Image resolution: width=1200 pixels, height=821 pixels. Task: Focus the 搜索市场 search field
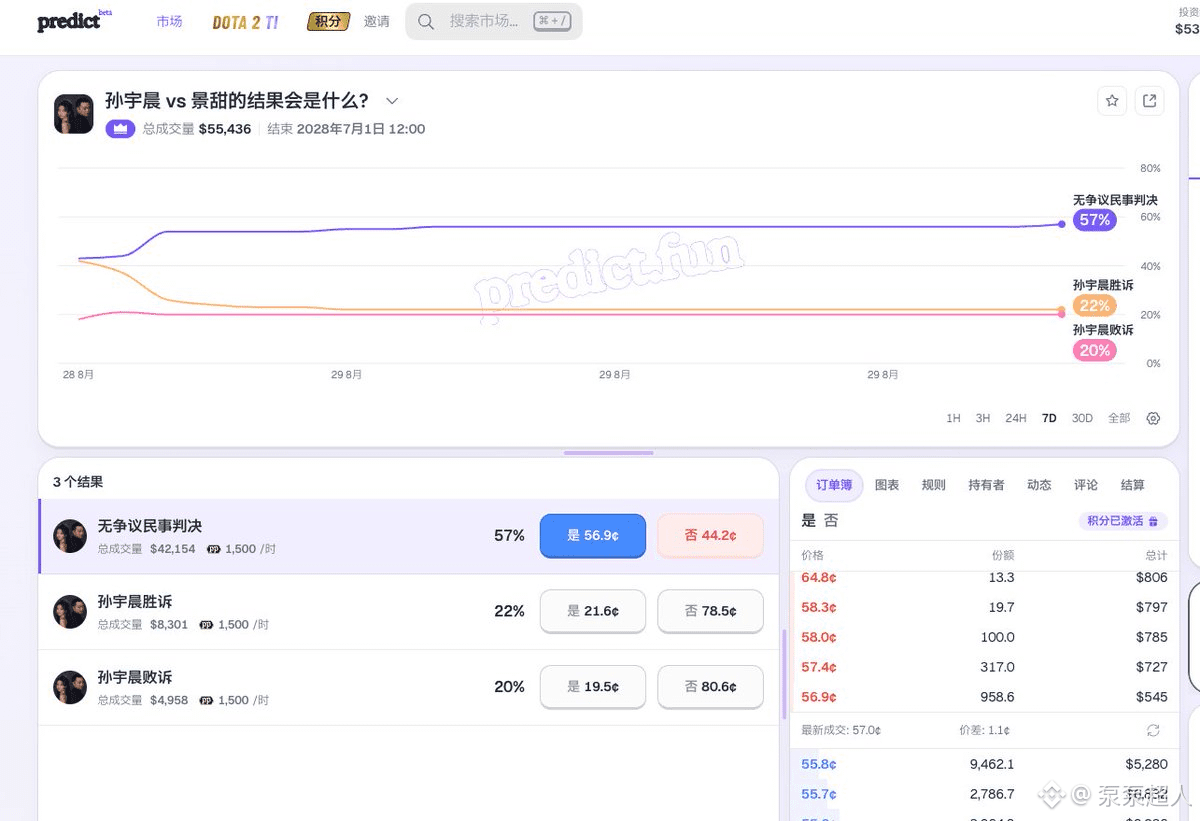tap(494, 21)
